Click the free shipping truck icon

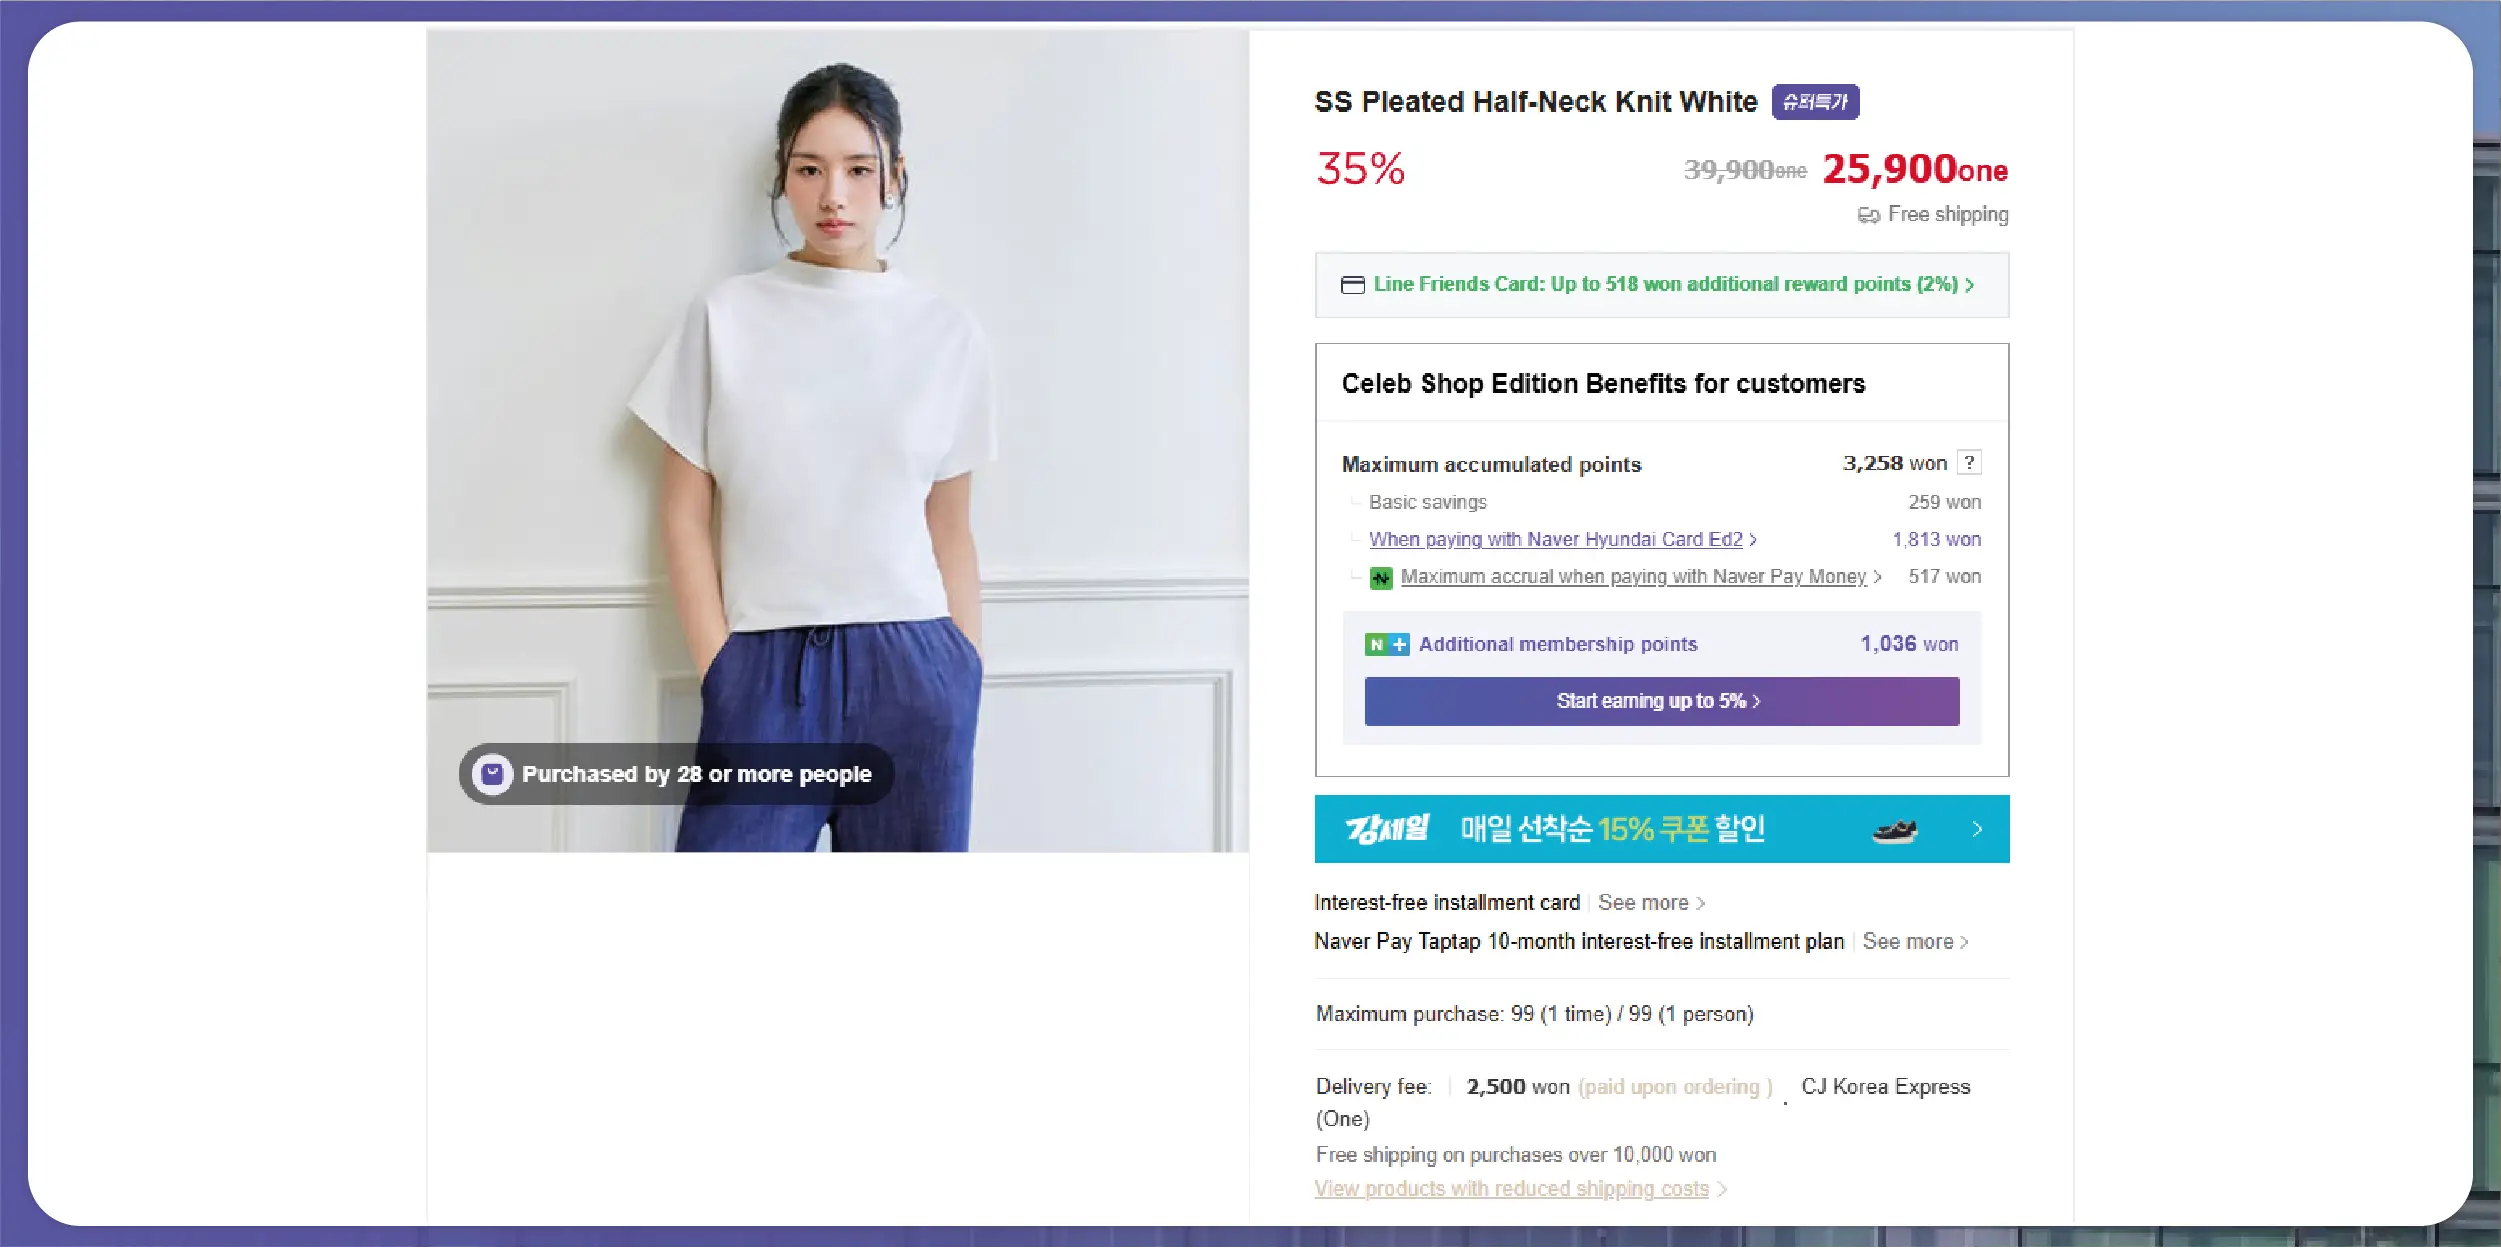click(x=1868, y=215)
